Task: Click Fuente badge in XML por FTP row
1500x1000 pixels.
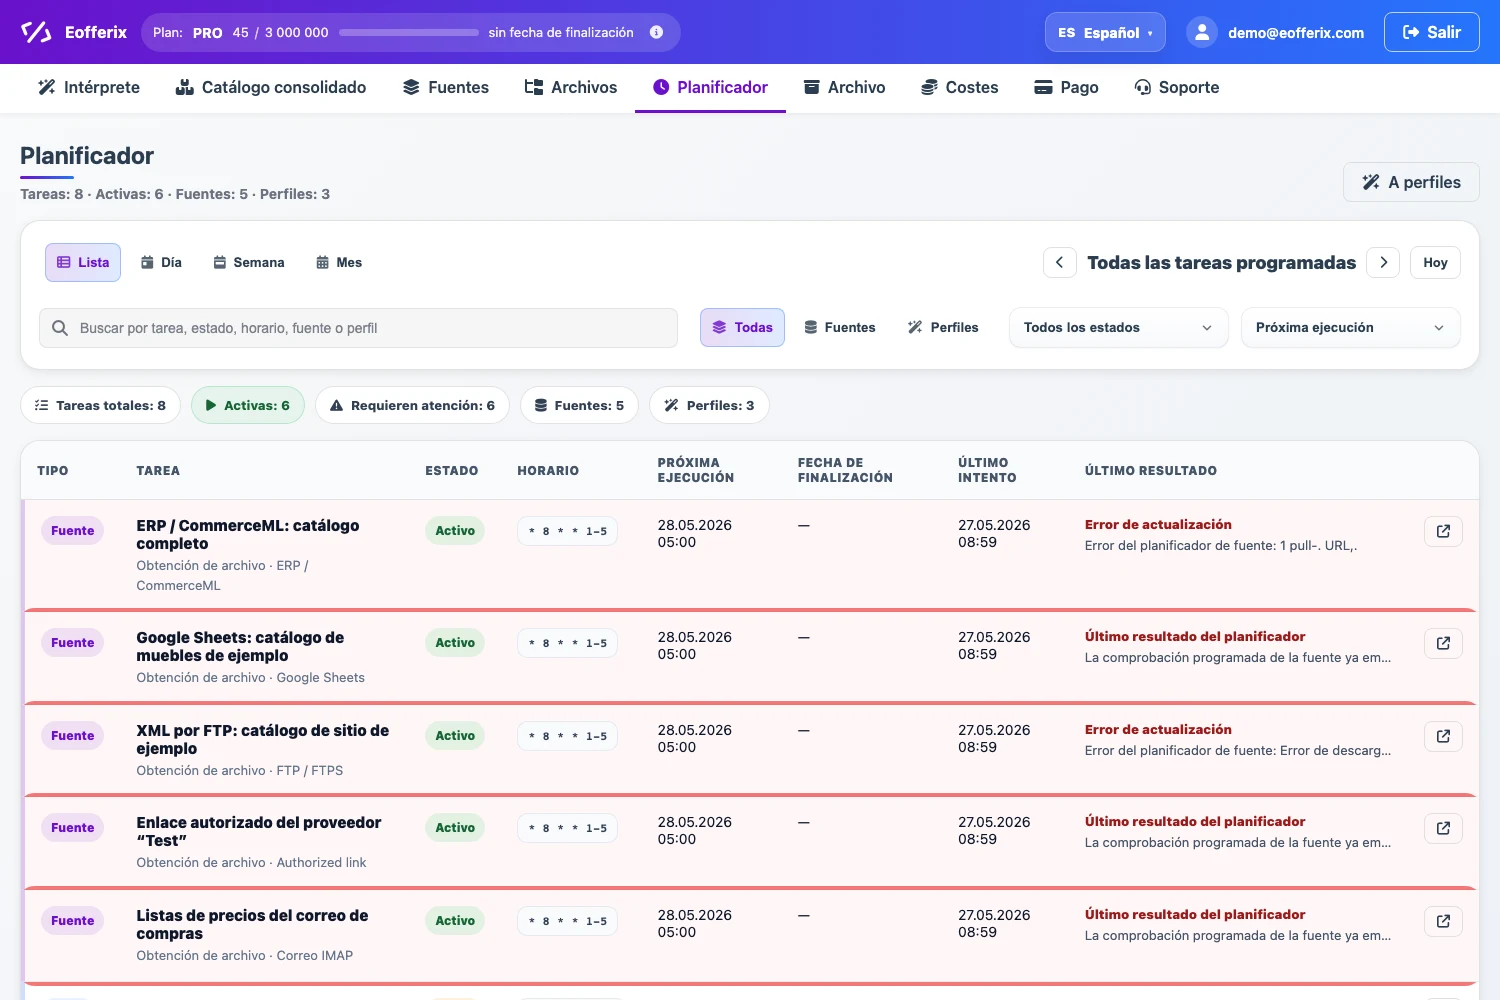Action: point(73,736)
